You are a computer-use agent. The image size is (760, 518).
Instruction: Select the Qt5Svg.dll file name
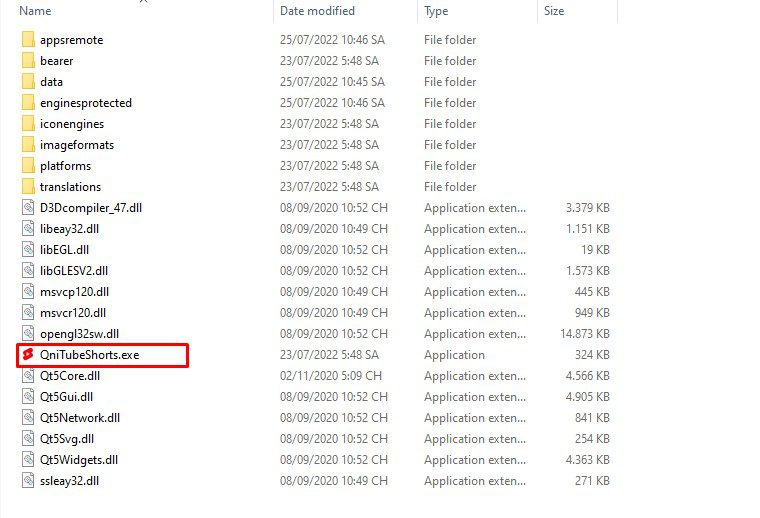pyautogui.click(x=67, y=439)
